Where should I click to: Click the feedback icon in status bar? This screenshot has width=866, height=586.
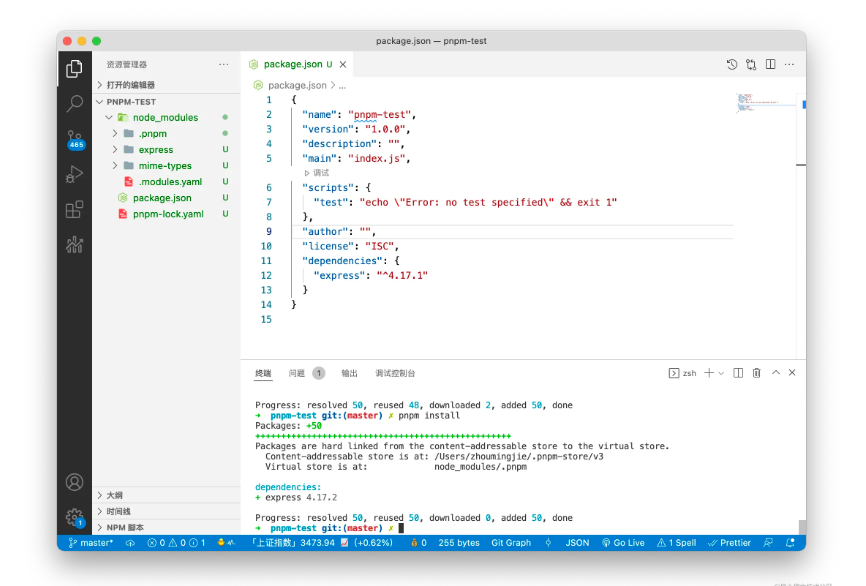click(768, 543)
